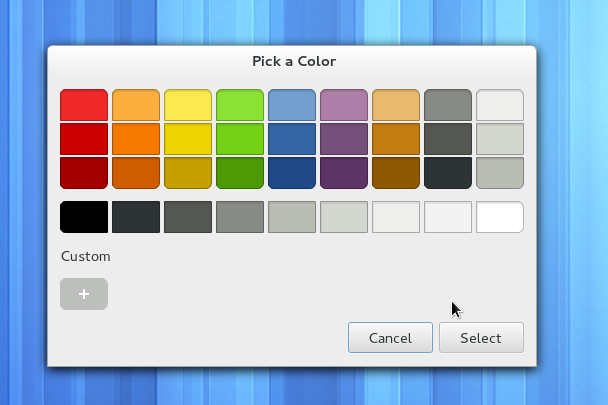608x405 pixels.
Task: Pick the lightest butter yellow swatch
Action: point(188,105)
